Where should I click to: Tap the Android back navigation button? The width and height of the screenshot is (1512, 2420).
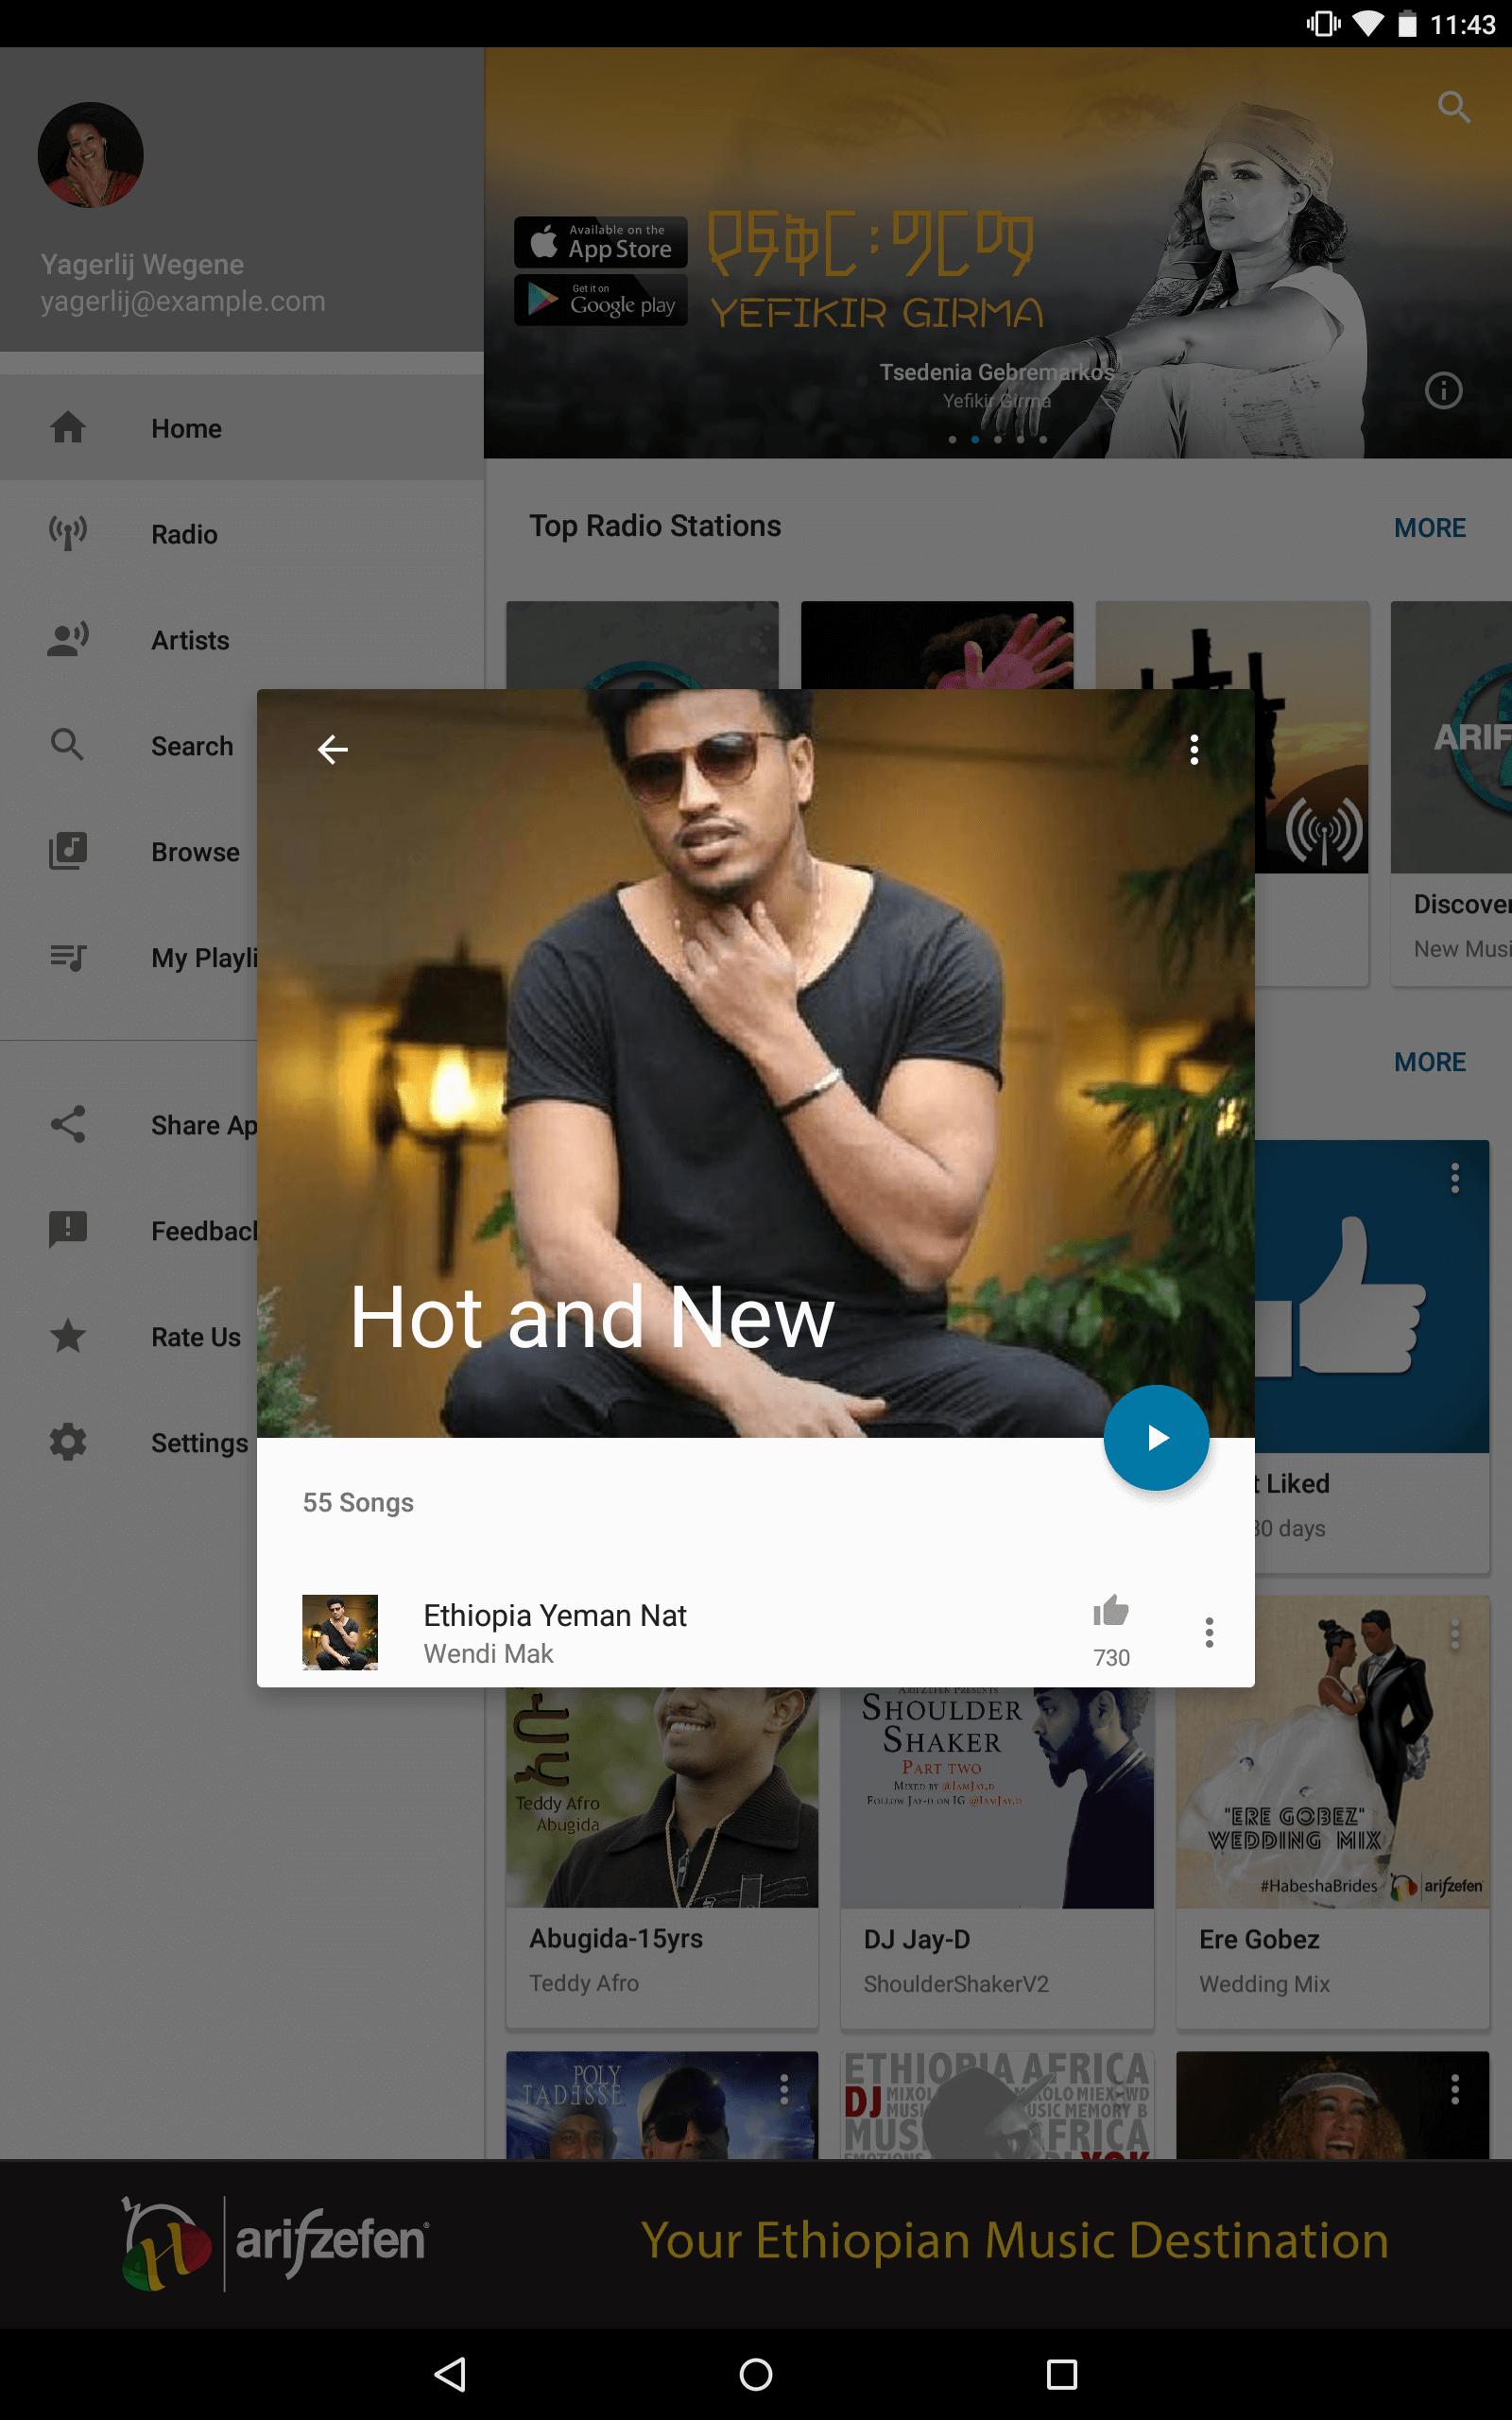[451, 2374]
